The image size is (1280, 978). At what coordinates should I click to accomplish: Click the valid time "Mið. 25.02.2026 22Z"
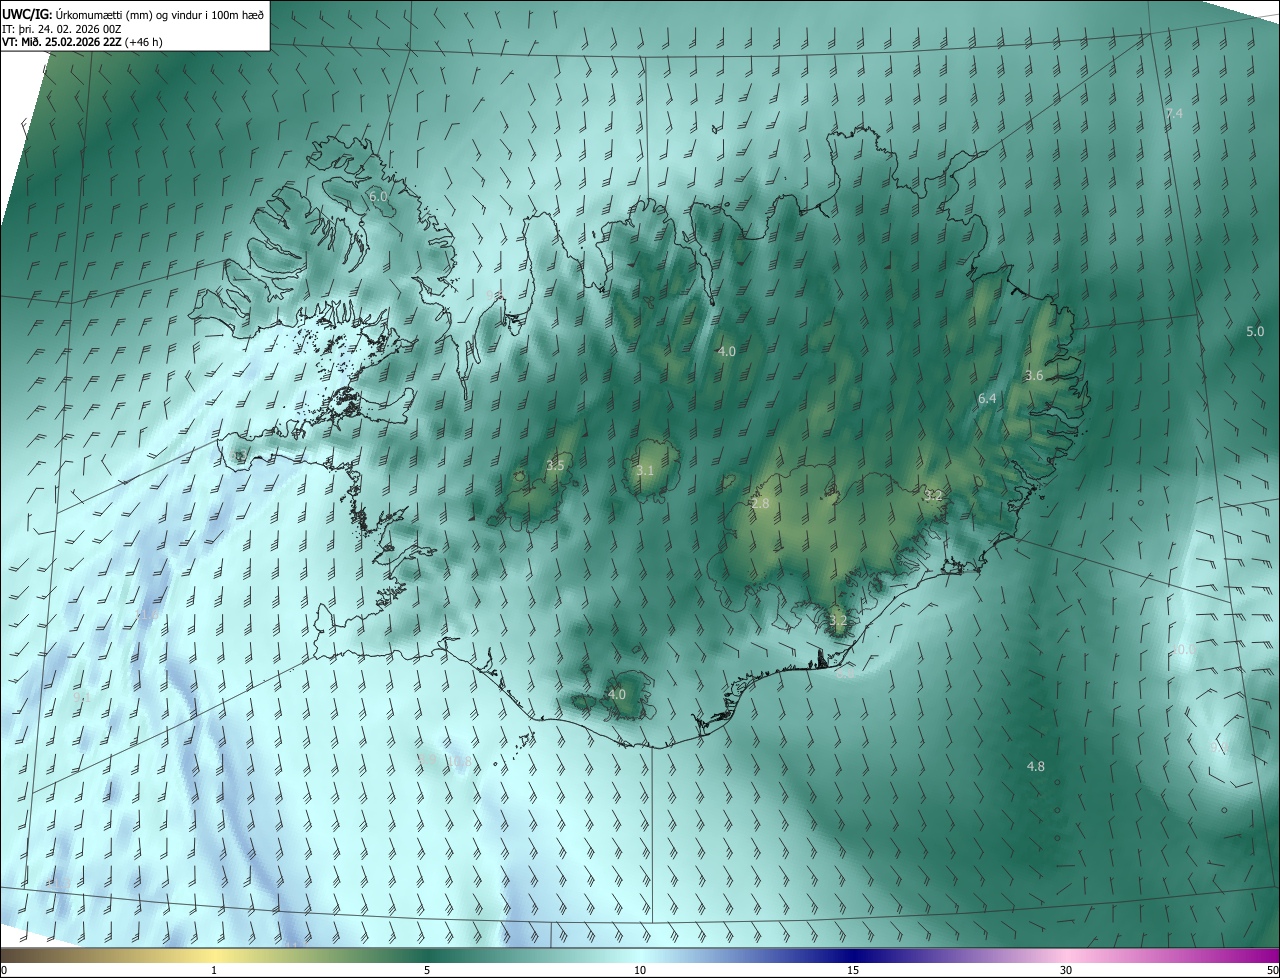[70, 42]
